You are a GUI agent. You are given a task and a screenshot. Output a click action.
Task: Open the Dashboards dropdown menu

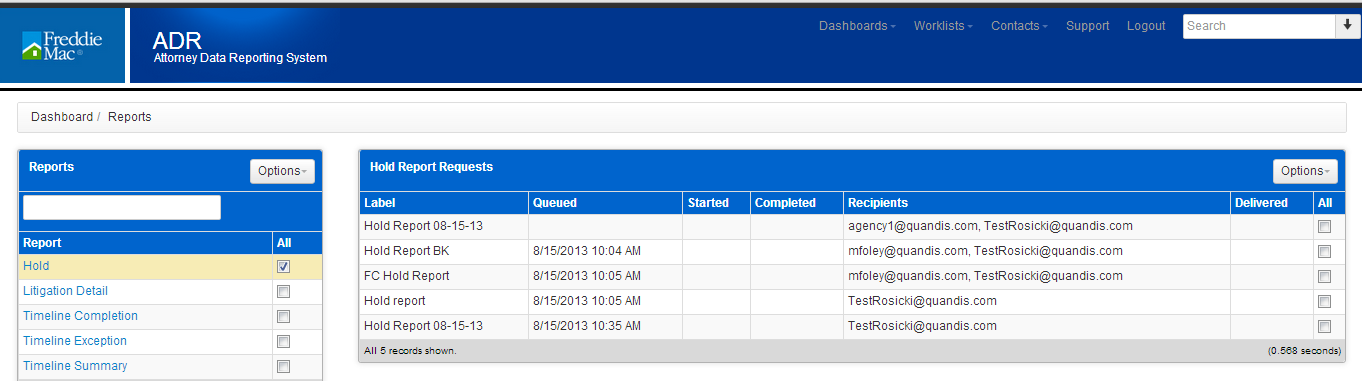click(857, 26)
